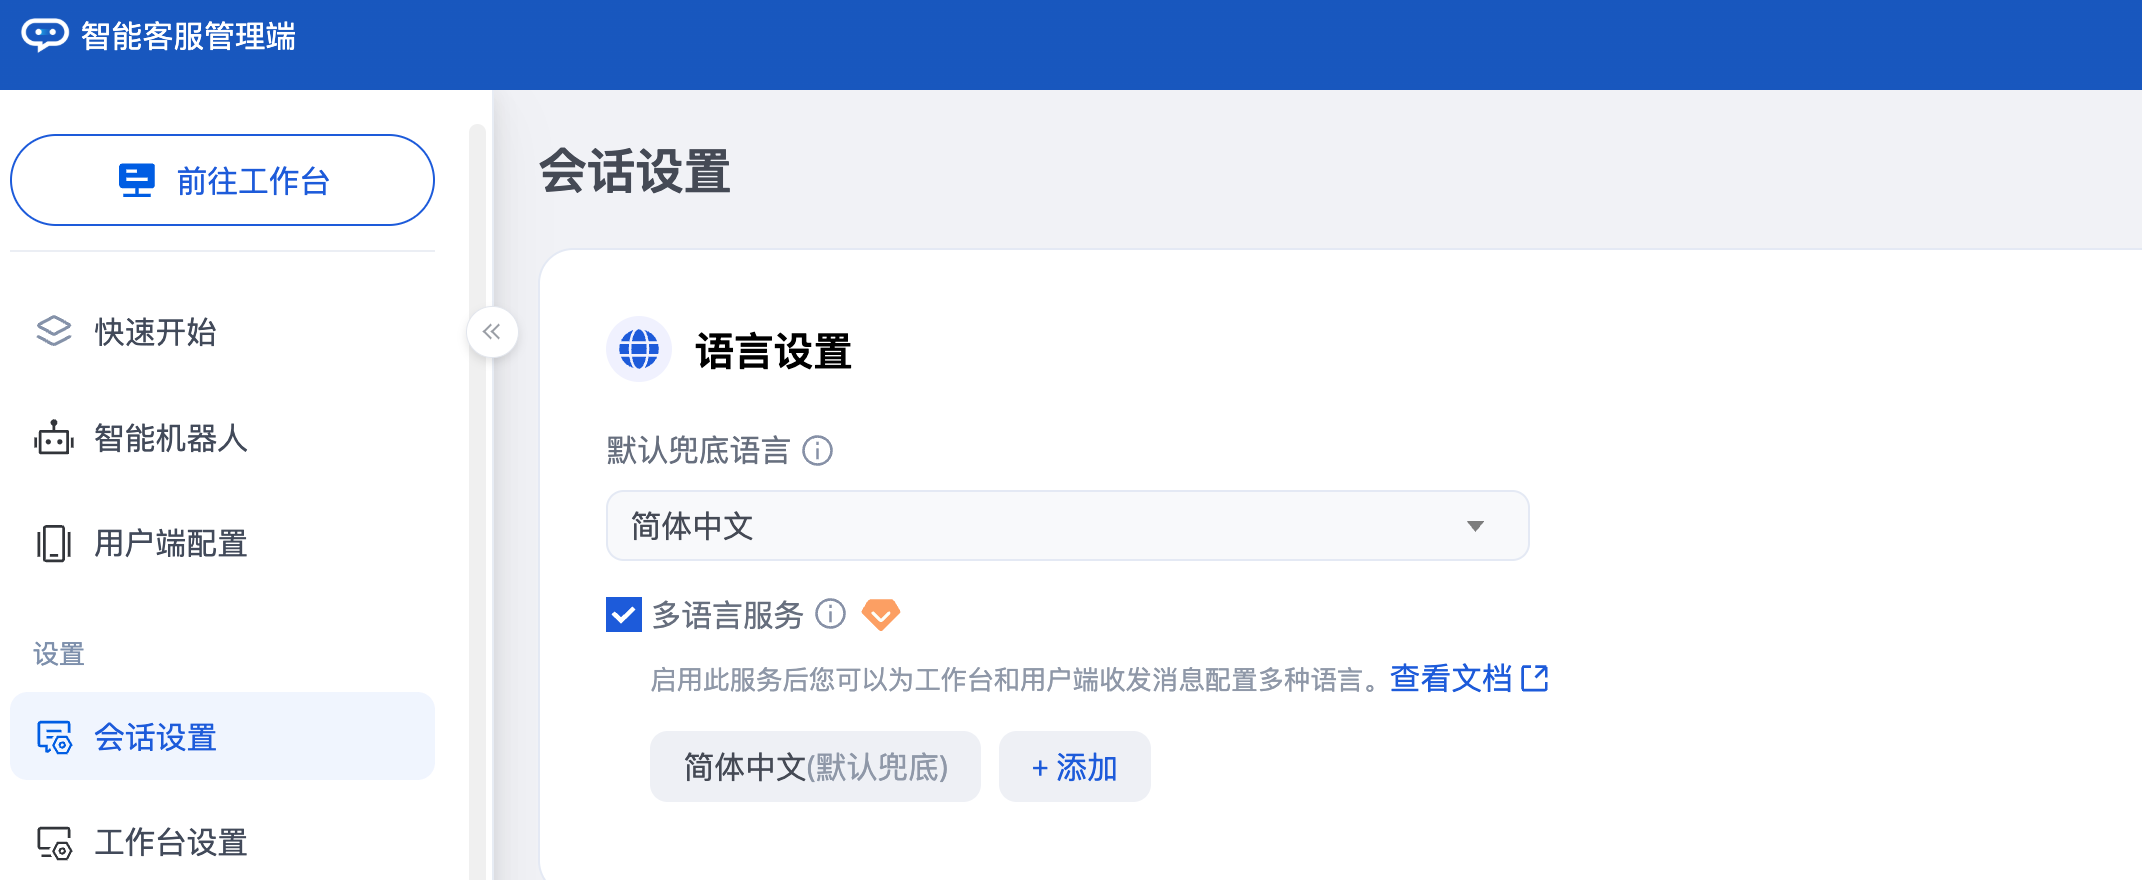Screen dimensions: 2142x880
Task: Open the 默认兜底语言 dropdown
Action: (x=1066, y=526)
